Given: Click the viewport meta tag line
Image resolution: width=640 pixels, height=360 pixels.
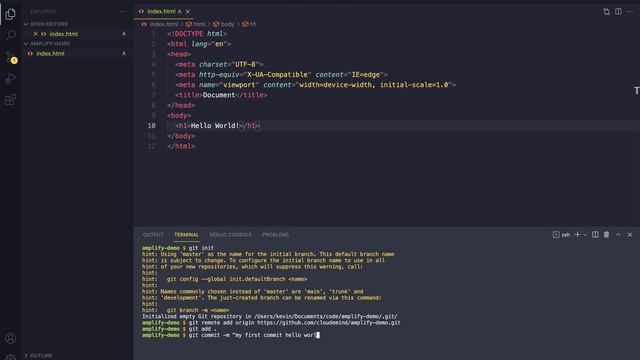Looking at the screenshot, I should [316, 85].
